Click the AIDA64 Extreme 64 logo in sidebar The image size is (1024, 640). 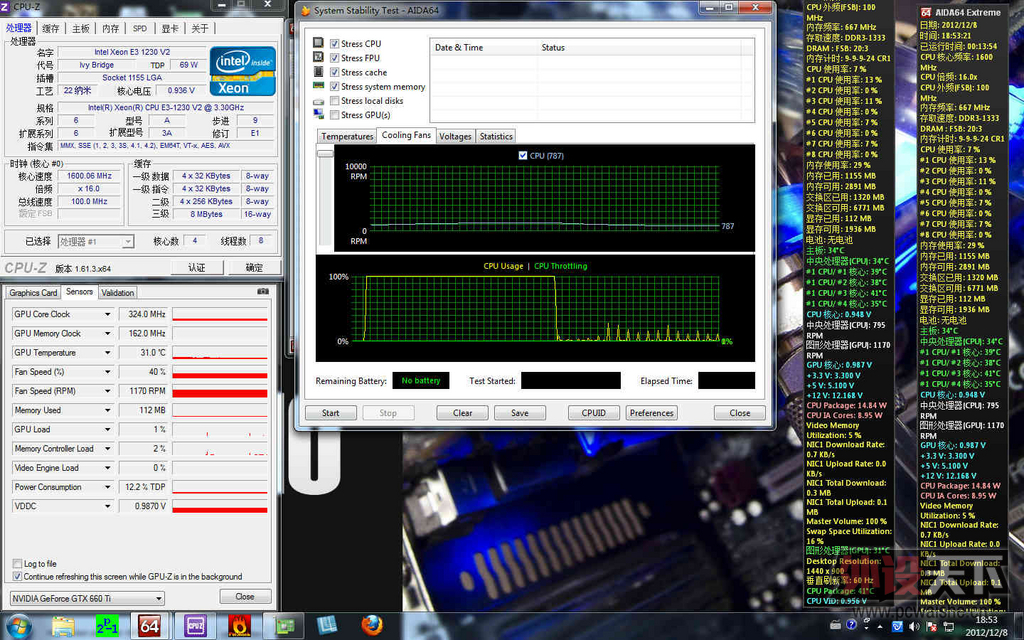(926, 12)
